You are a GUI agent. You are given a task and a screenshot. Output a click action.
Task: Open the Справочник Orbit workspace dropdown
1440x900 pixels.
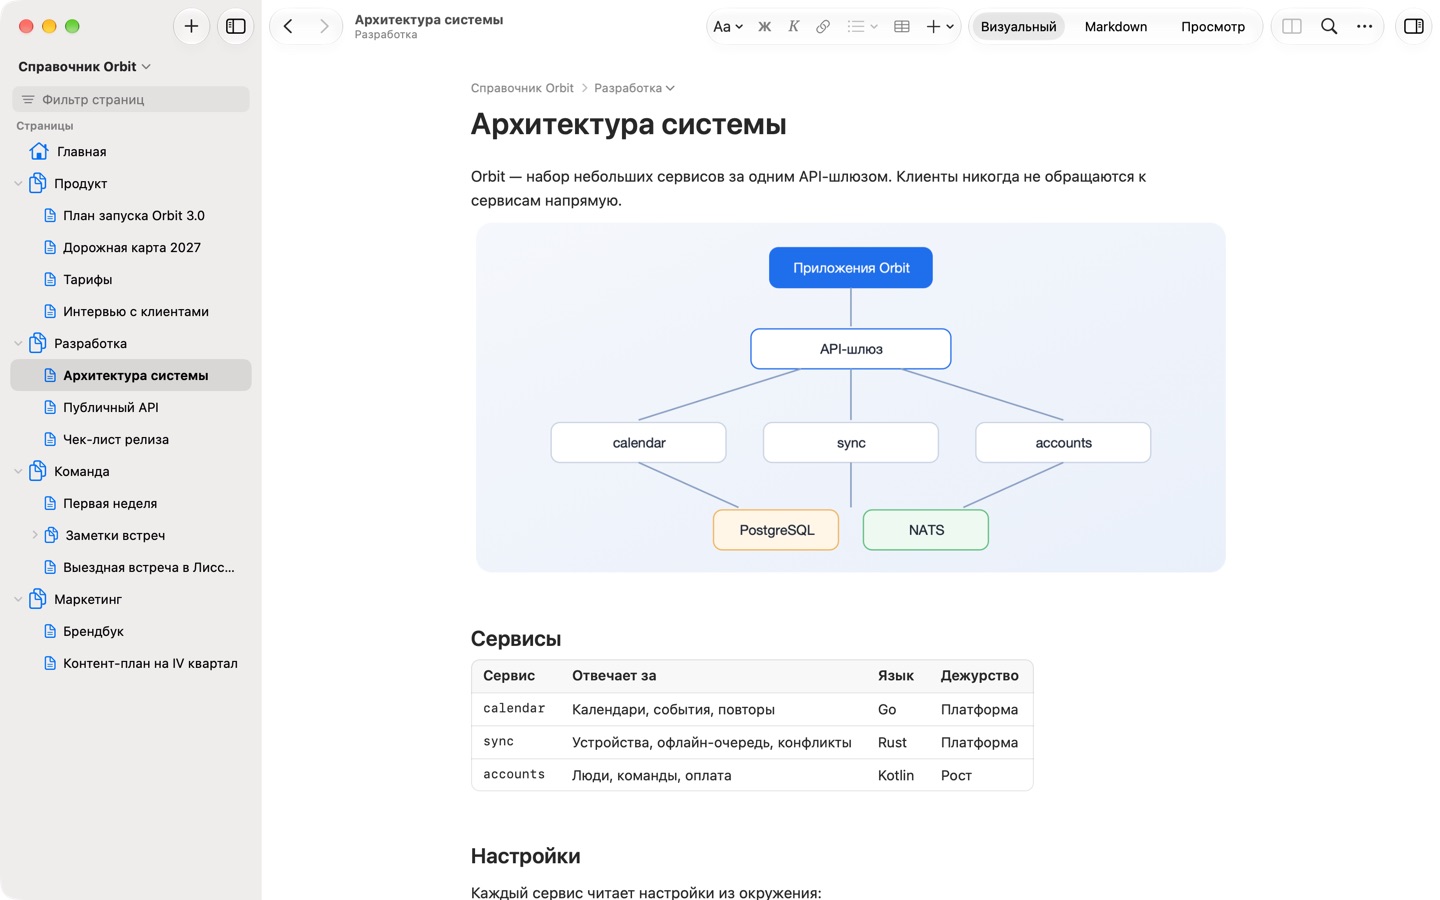pos(85,66)
